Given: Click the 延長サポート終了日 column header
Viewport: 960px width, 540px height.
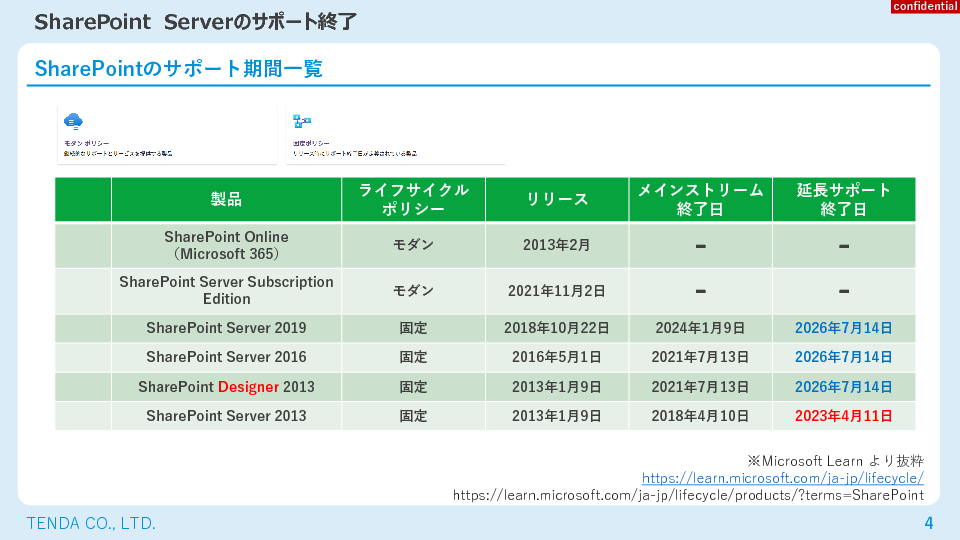Looking at the screenshot, I should pos(843,199).
